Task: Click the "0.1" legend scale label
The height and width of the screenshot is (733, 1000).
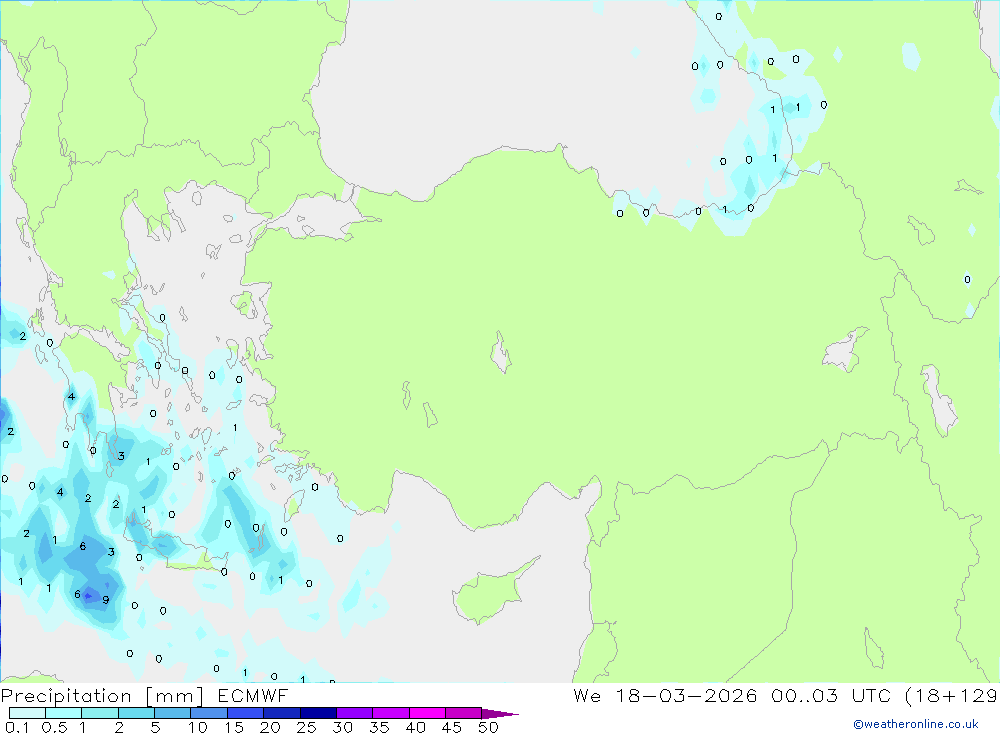Action: [x=17, y=727]
